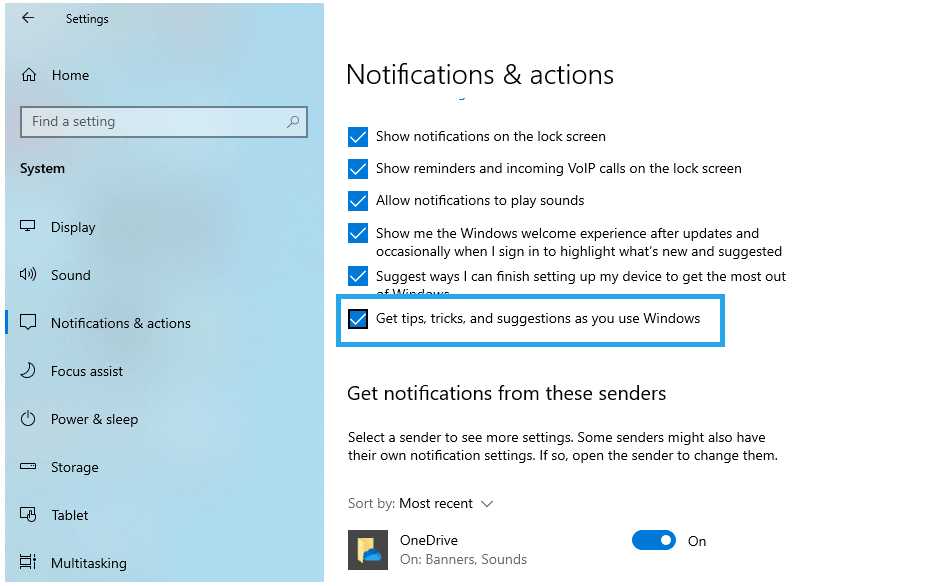Toggle OneDrive notifications off
Screen dimensions: 928x586
[653, 540]
